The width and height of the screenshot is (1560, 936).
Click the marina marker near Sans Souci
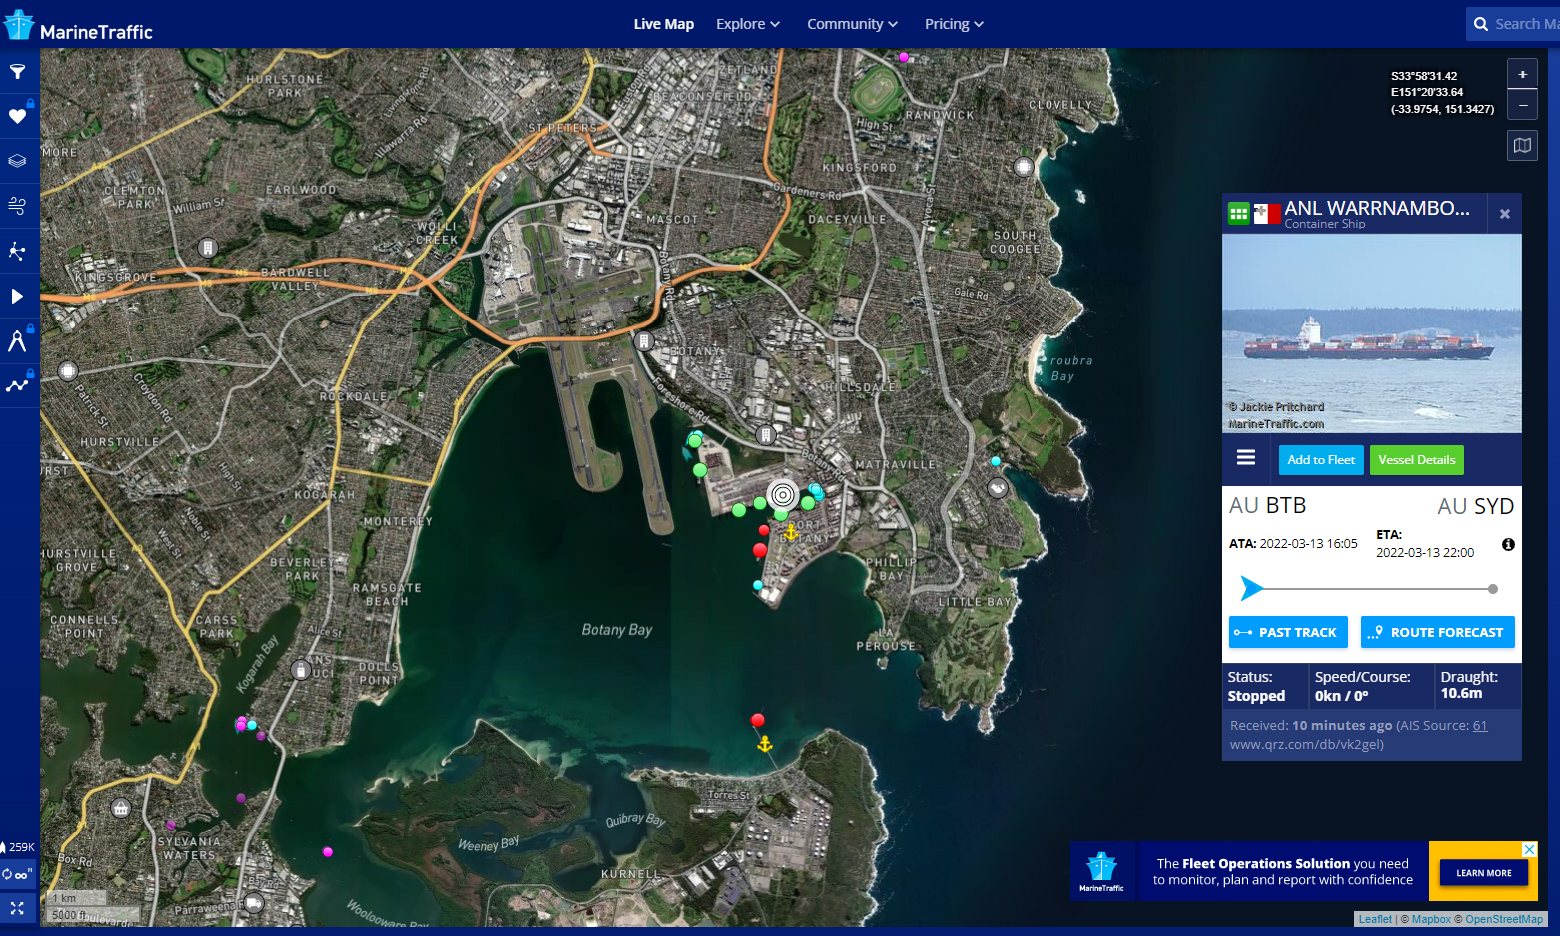(300, 671)
